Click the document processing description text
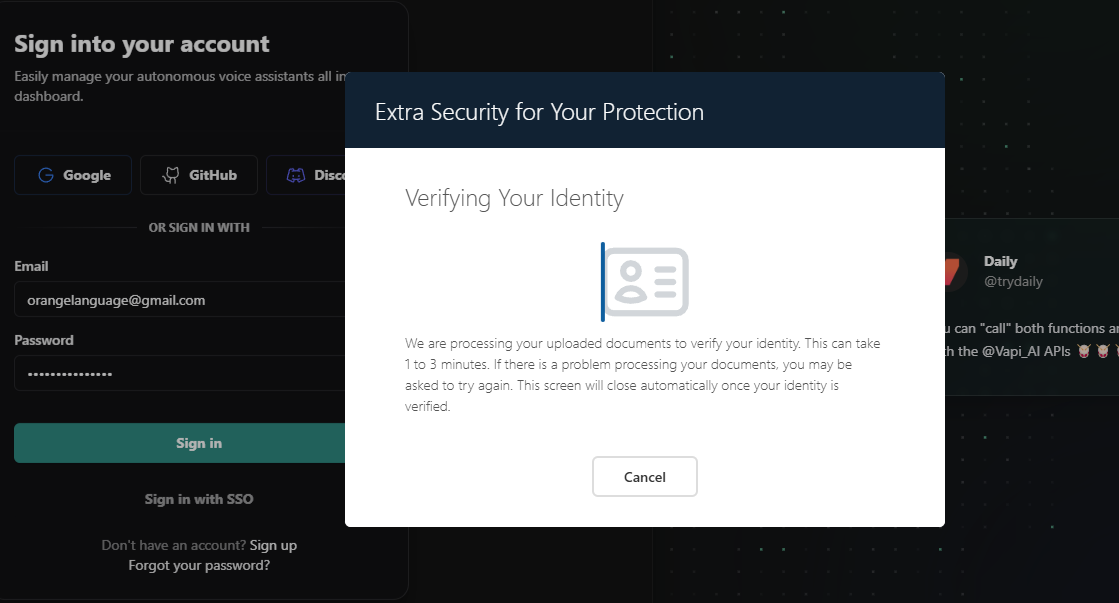Screen dimensions: 1119x603 643,375
